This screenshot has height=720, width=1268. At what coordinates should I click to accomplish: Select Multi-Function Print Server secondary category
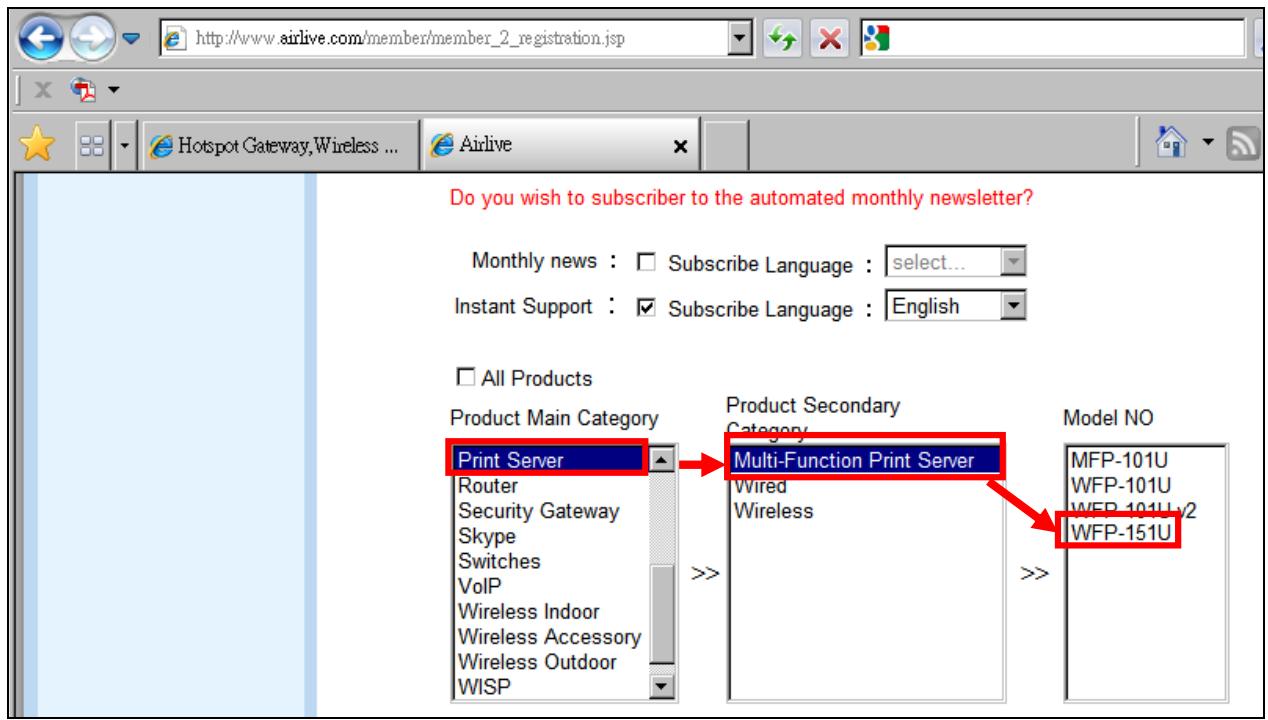pyautogui.click(x=866, y=459)
